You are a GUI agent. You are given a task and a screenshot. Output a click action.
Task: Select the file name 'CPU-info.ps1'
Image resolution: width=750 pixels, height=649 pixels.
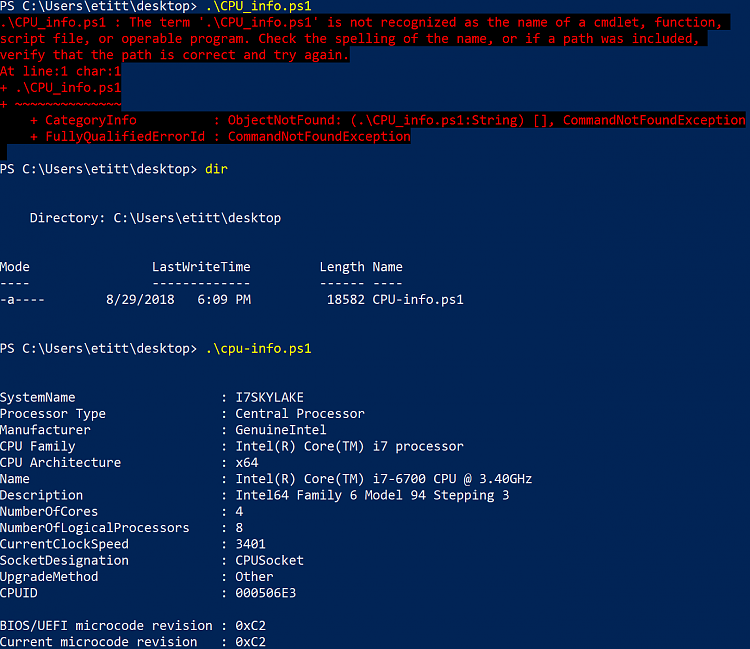pyautogui.click(x=418, y=299)
